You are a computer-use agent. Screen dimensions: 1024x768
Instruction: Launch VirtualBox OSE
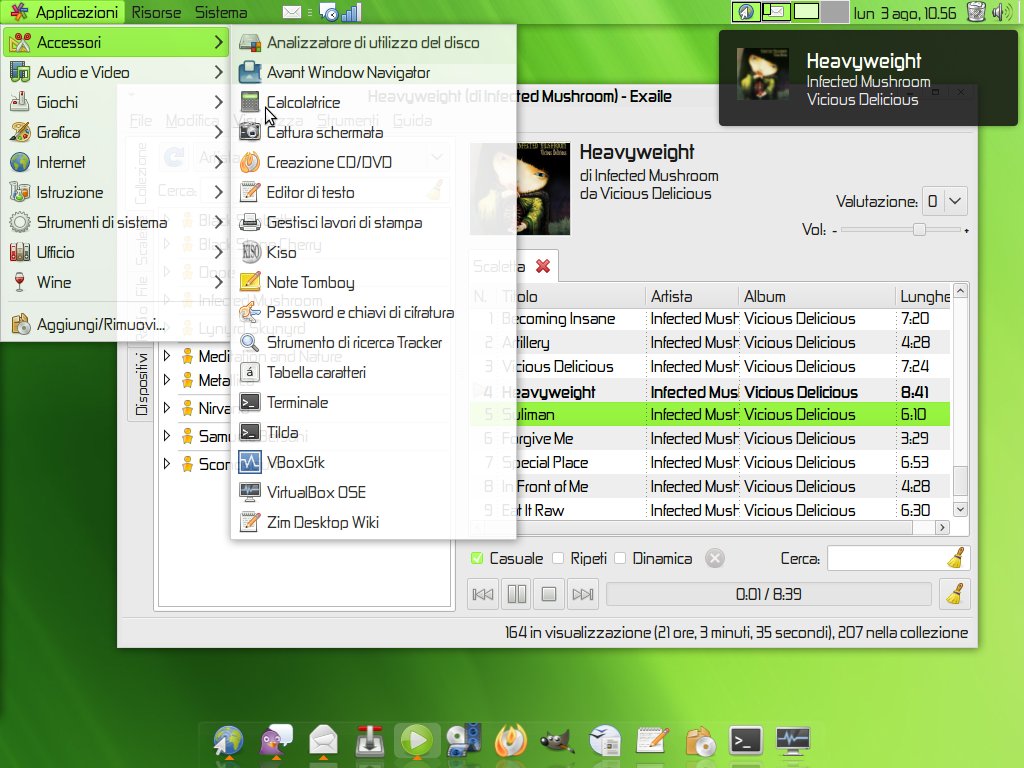(x=374, y=493)
